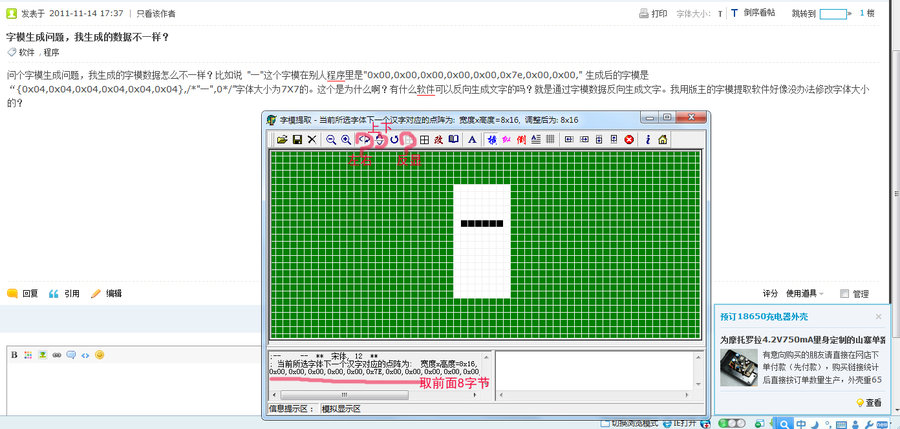900x429 pixels.
Task: Click the 评分 rating link
Action: pos(770,293)
